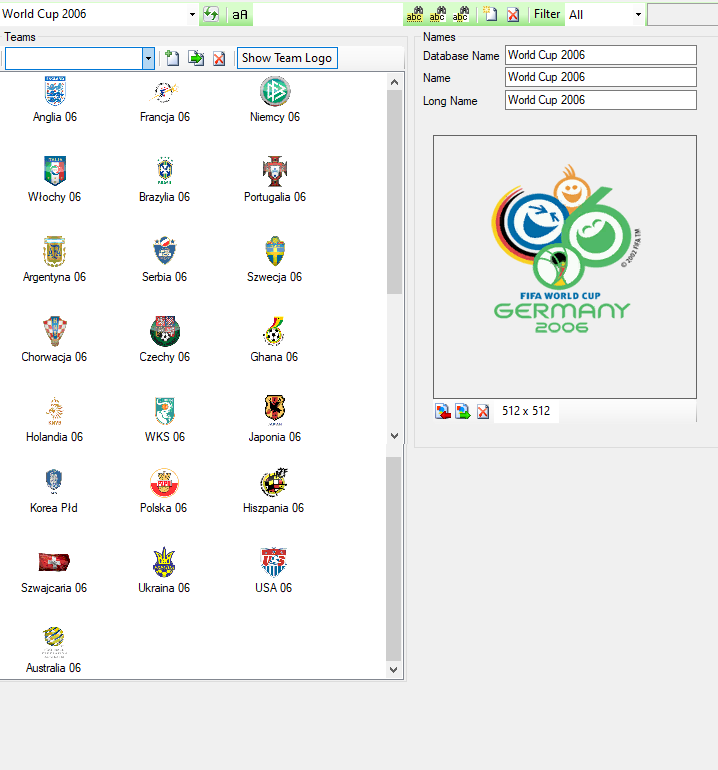This screenshot has height=770, width=718.
Task: Select the Szwecja 06 team logo
Action: (x=275, y=251)
